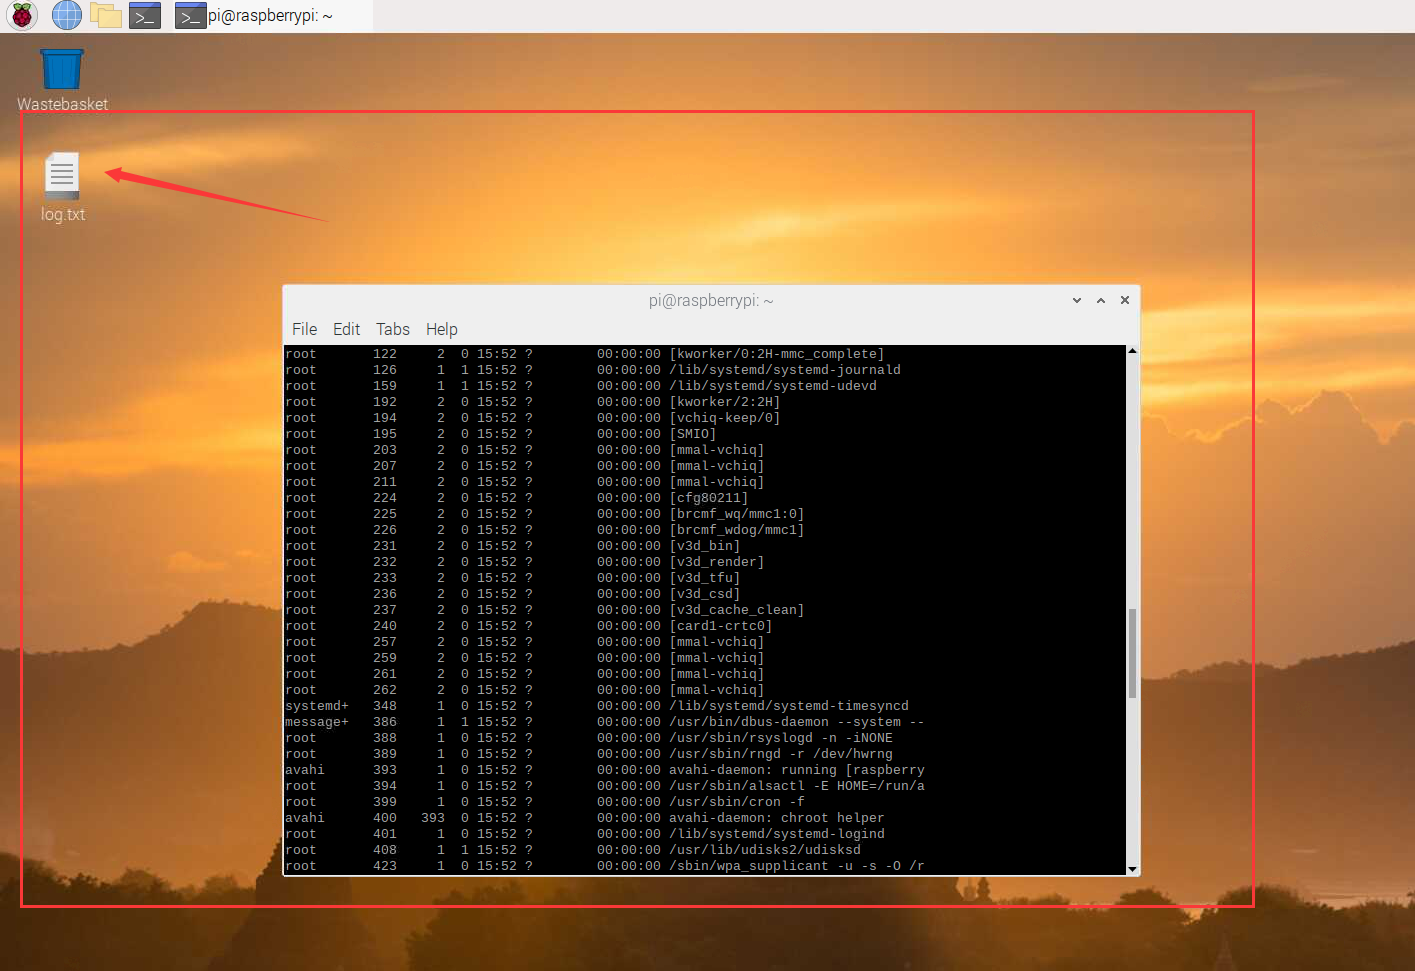Screen dimensions: 1415x971
Task: Open the File Manager folder icon
Action: coord(106,15)
